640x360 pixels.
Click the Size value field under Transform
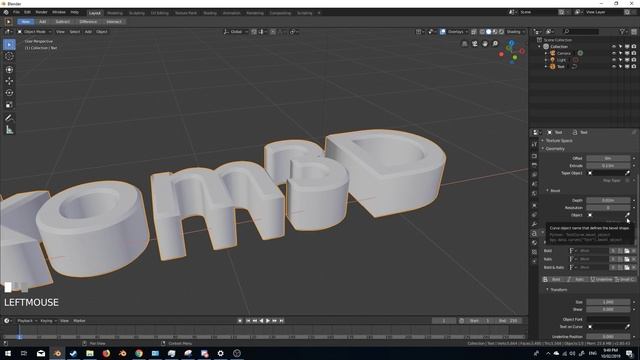pyautogui.click(x=608, y=302)
